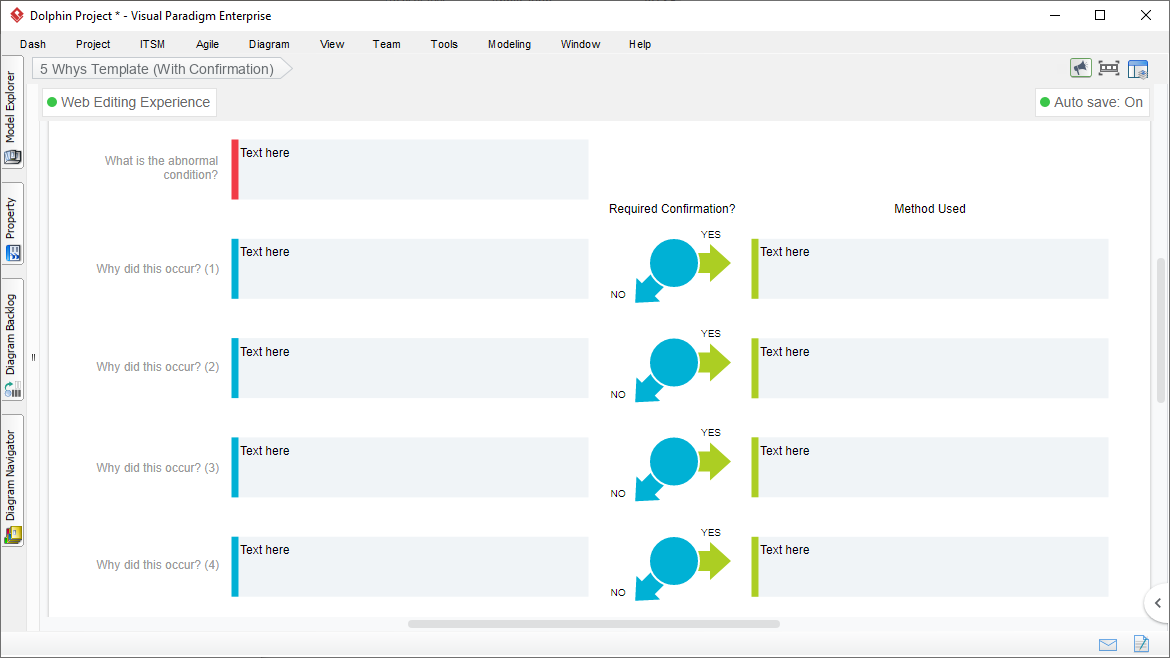Click the 'Why did this occur? (4)' label
The width and height of the screenshot is (1170, 658).
(157, 565)
